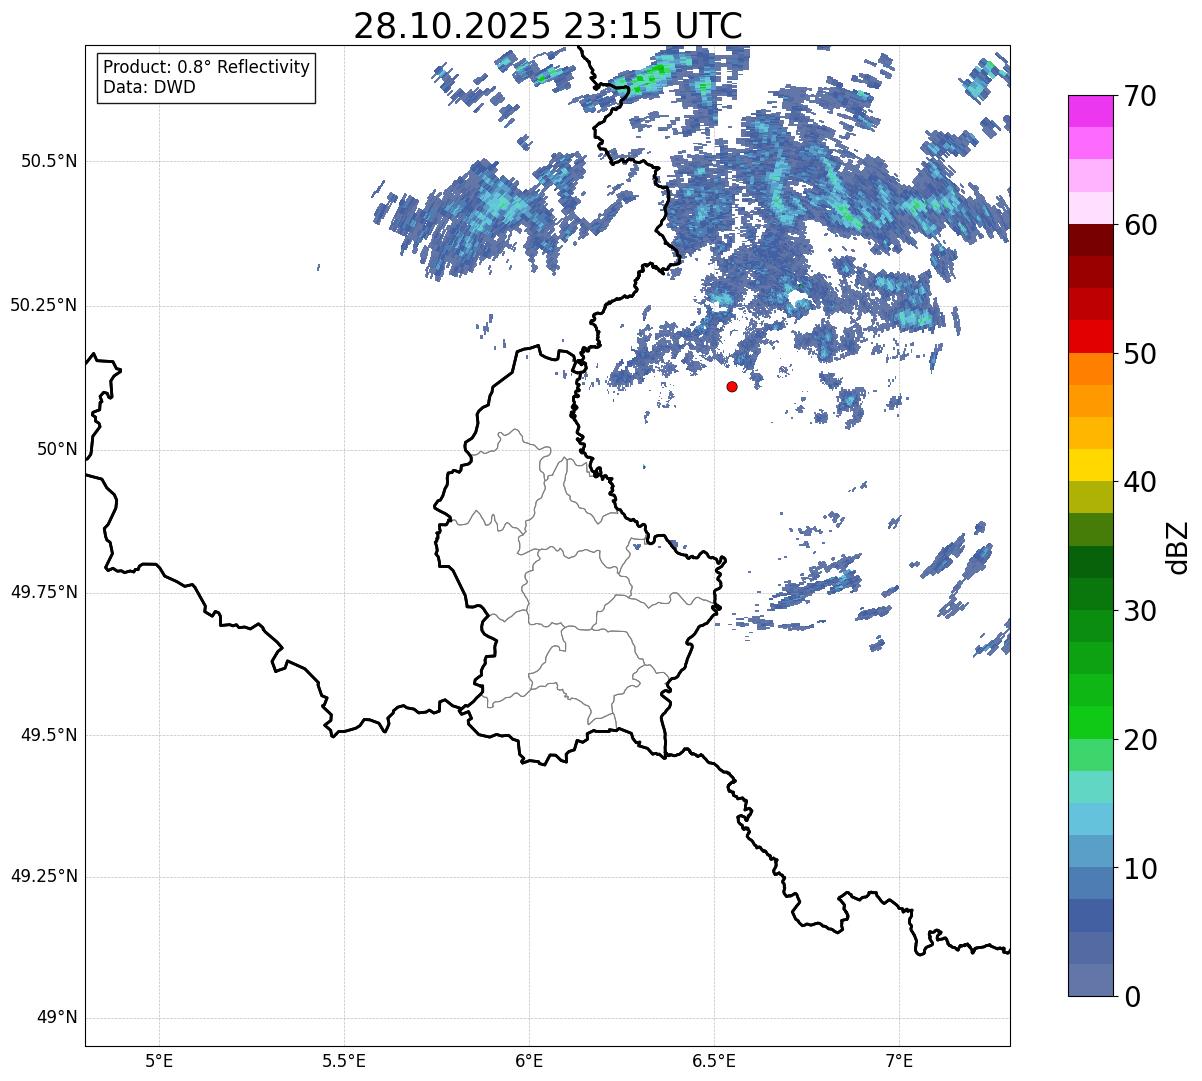
Task: Click the 30 colorbar tick label
Action: tap(1142, 611)
